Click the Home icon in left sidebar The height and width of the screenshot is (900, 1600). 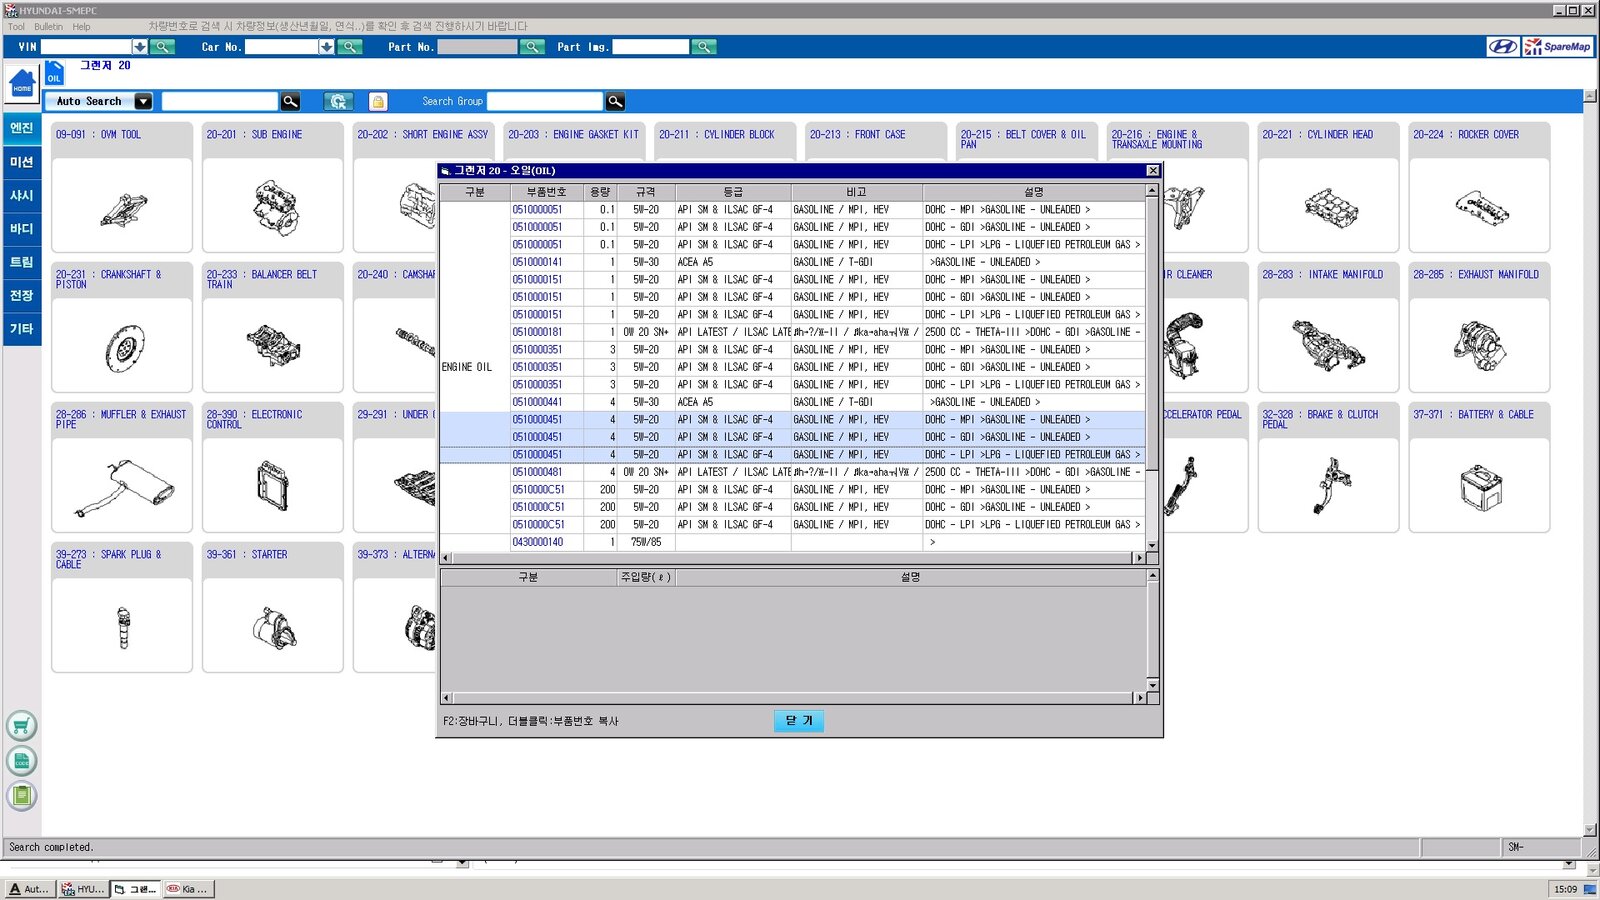coord(22,83)
